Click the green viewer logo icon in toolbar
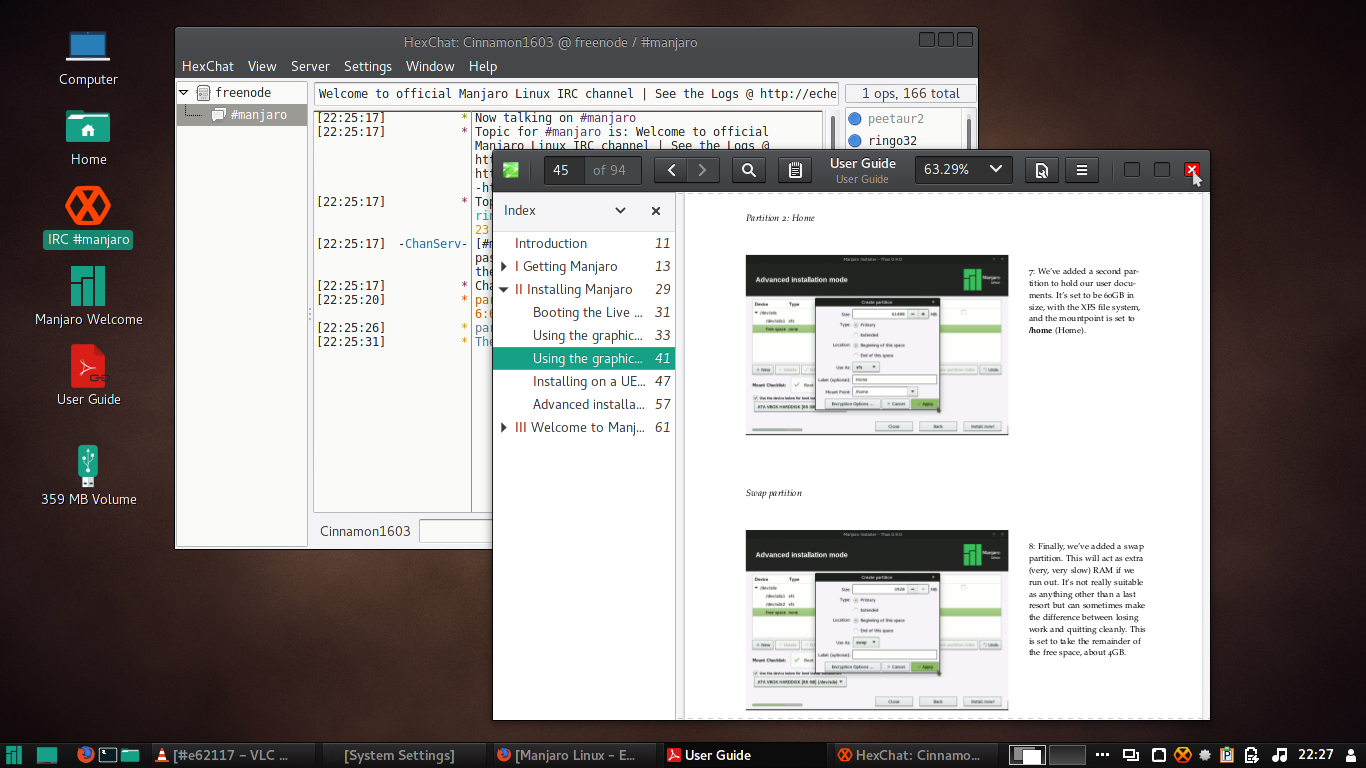The height and width of the screenshot is (768, 1366). tap(510, 169)
